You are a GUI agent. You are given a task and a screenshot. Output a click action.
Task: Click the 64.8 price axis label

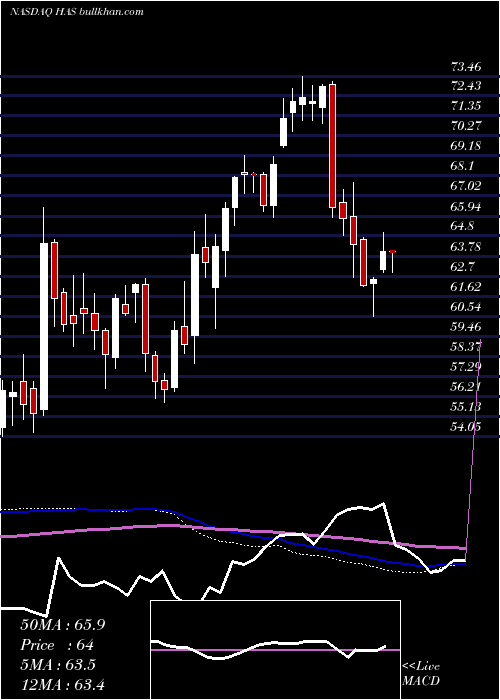[x=463, y=226]
